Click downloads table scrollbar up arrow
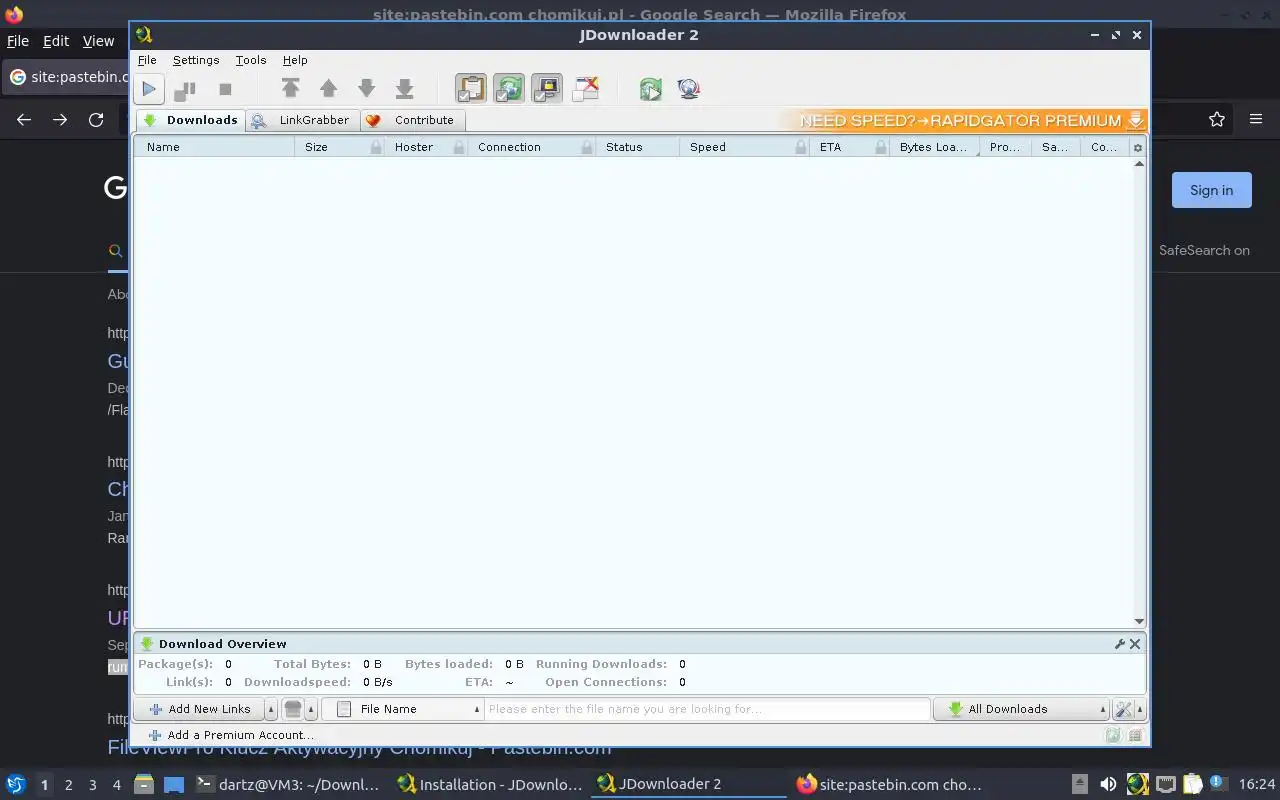The height and width of the screenshot is (800, 1280). click(1139, 164)
